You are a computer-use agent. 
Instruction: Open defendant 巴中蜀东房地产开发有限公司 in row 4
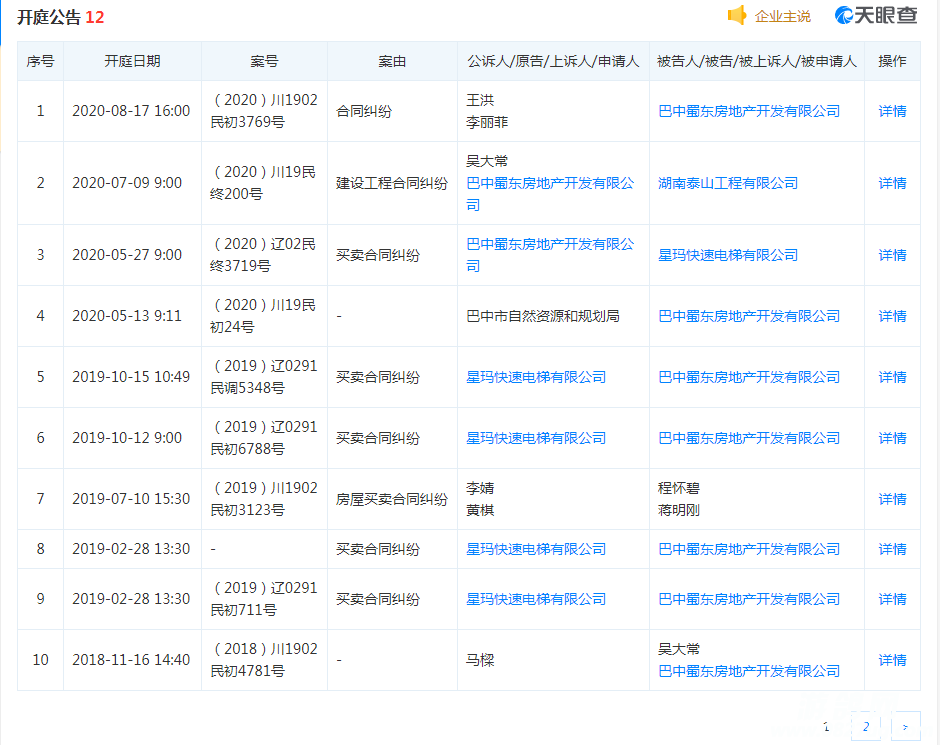coord(749,316)
